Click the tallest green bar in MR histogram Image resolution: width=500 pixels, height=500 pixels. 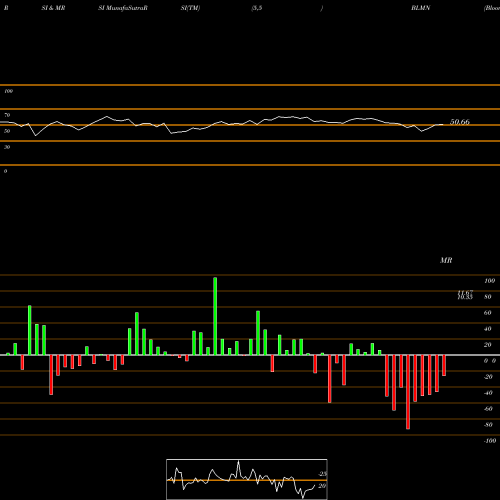click(215, 316)
